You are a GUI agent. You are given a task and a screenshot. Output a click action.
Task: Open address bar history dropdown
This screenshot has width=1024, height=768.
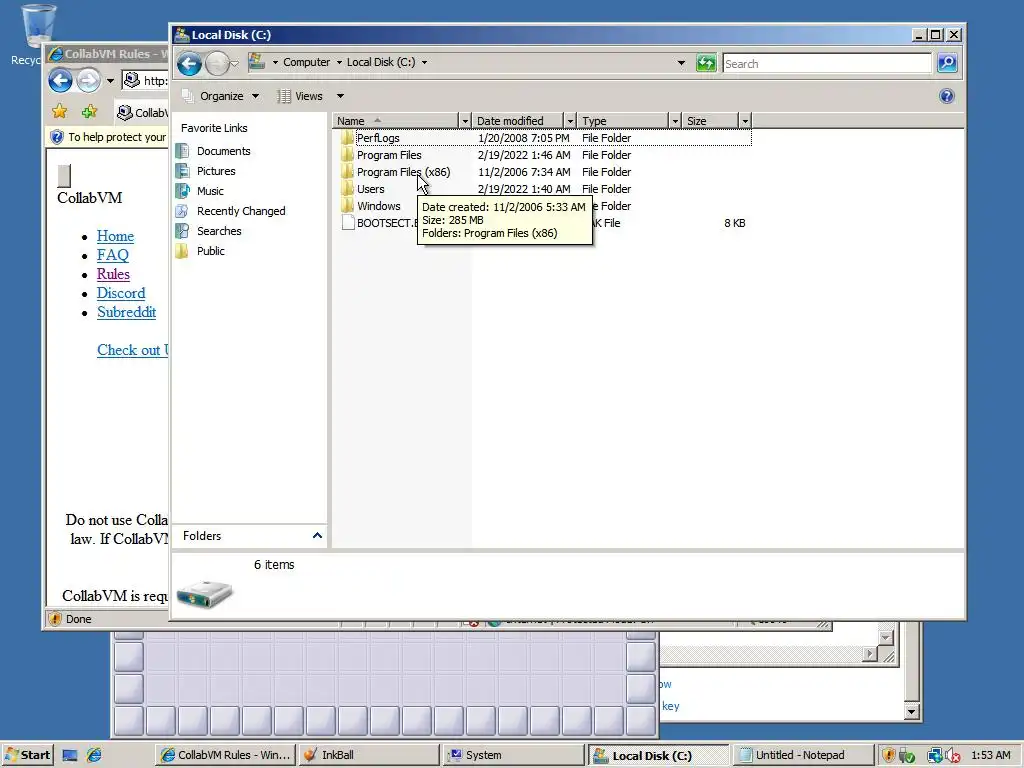click(x=681, y=63)
